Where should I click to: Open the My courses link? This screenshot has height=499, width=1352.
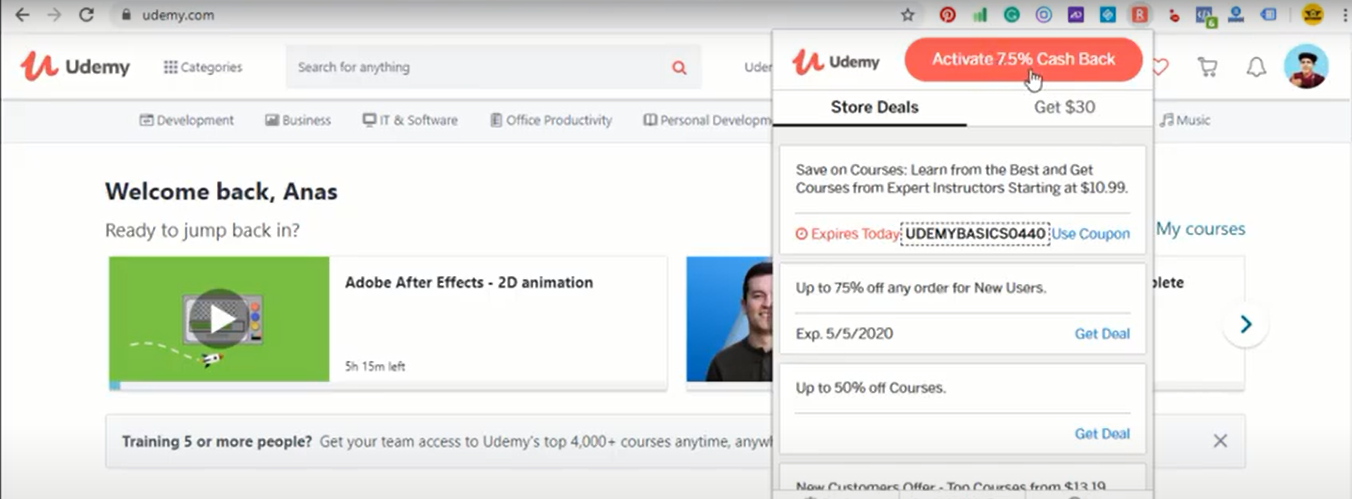tap(1201, 229)
